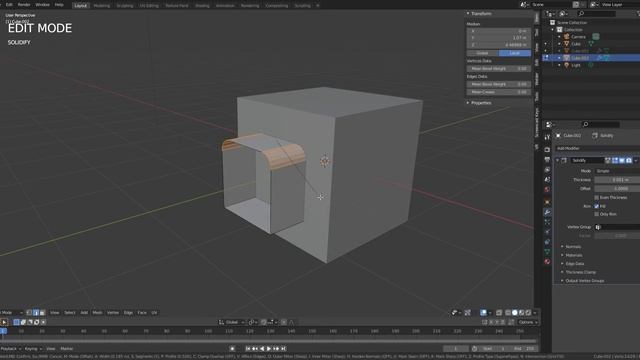Viewport: 640px width, 360px height.
Task: Open the Object properties orange square tab
Action: 547,202
